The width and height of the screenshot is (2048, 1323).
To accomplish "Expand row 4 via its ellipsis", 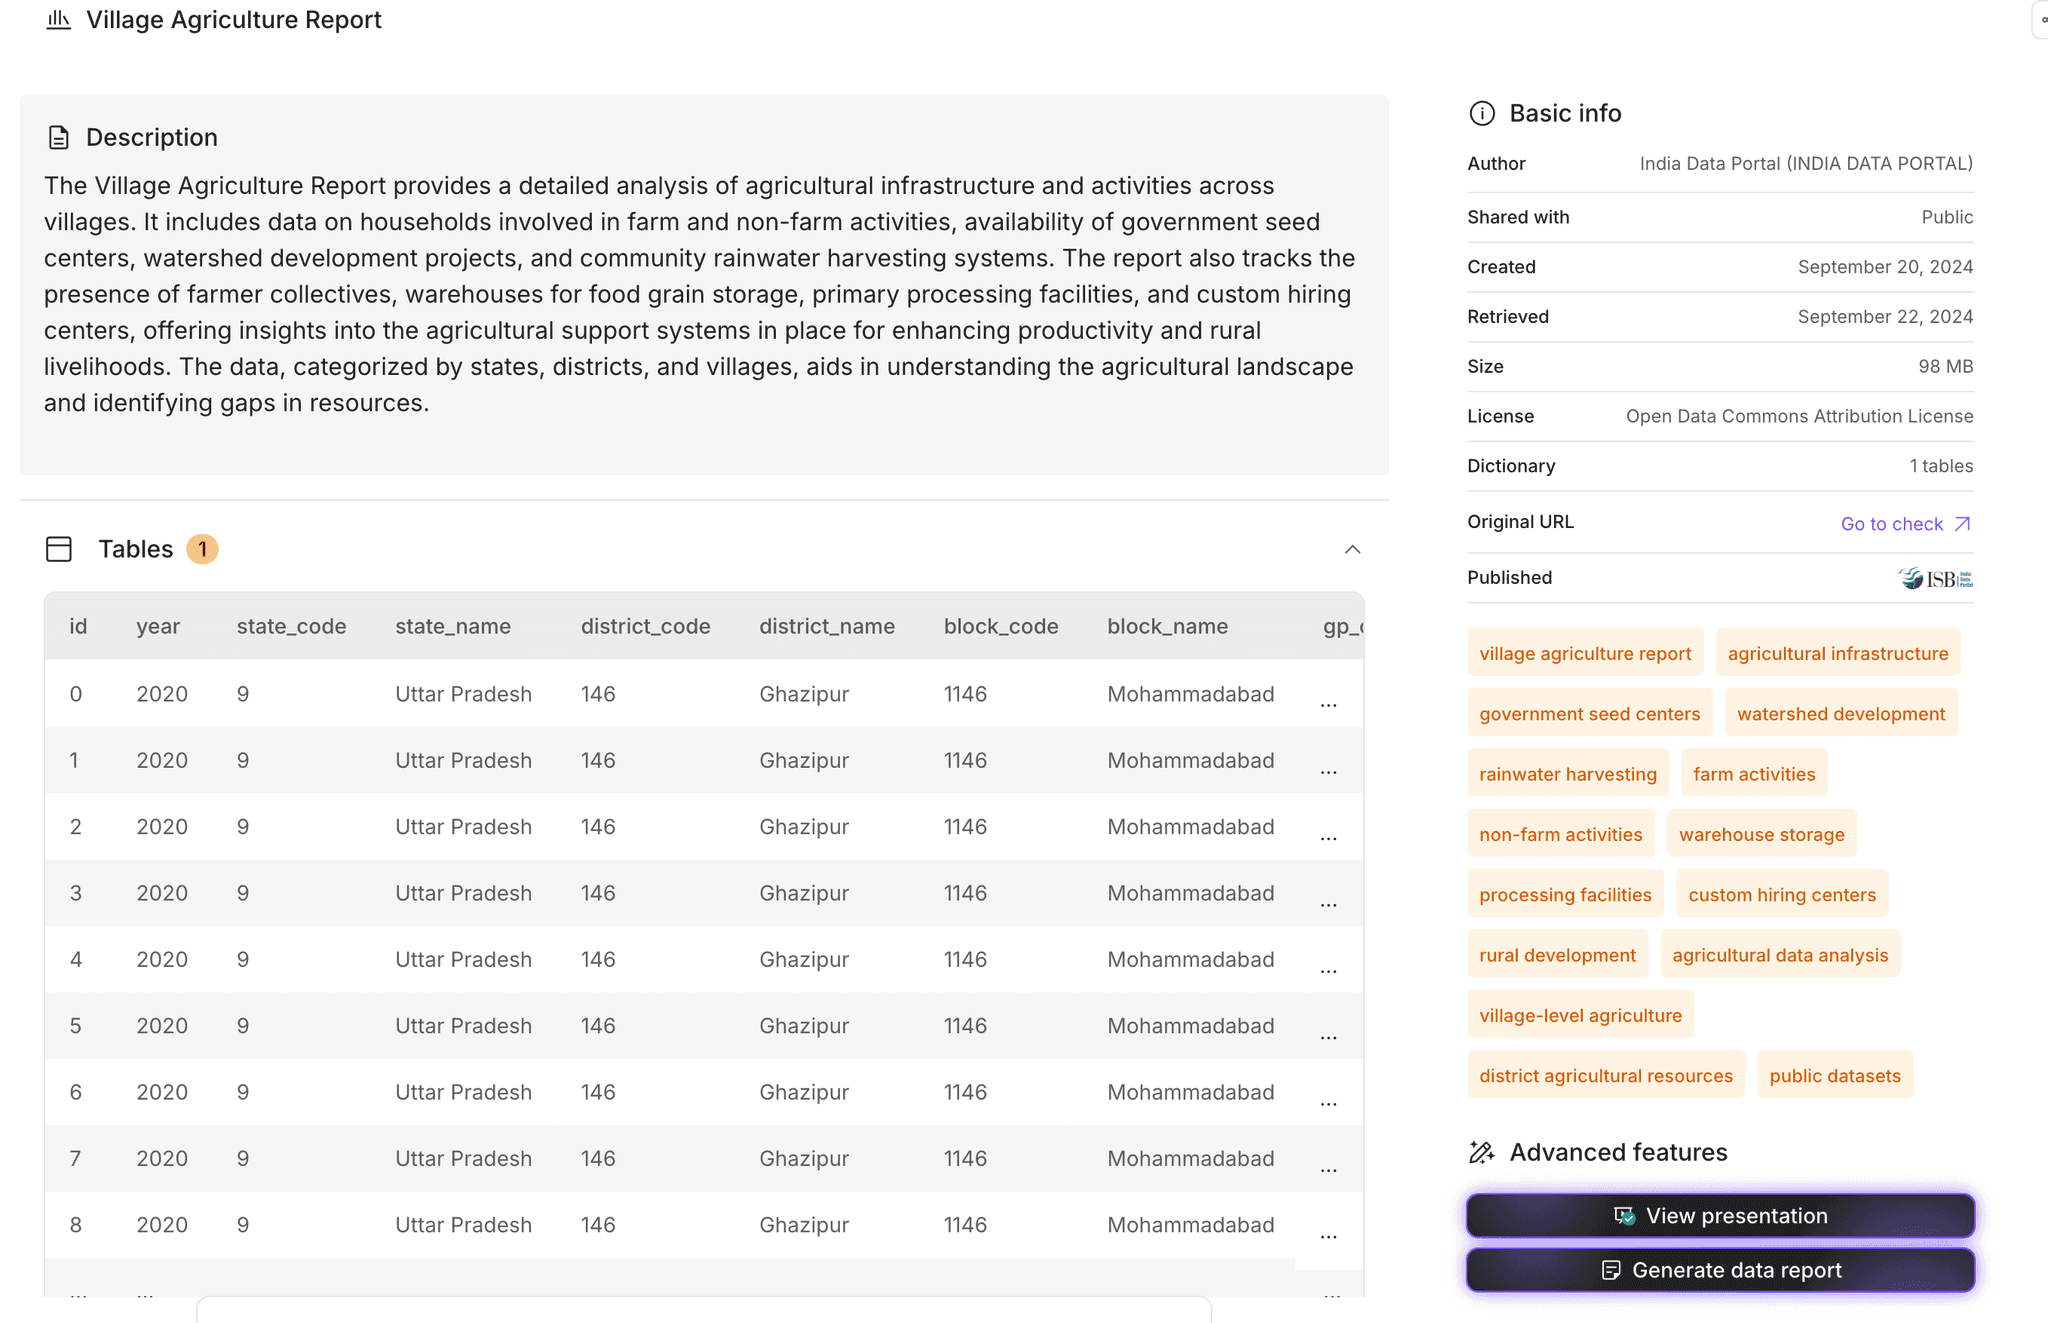I will (x=1328, y=970).
